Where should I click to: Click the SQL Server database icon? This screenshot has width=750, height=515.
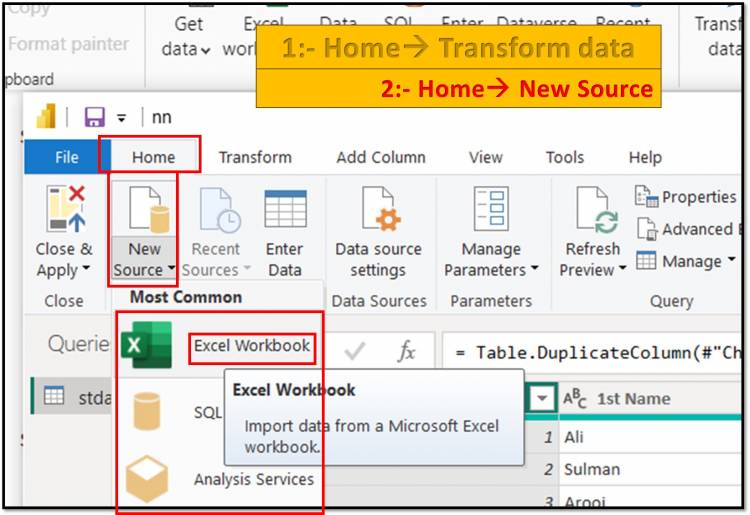(146, 411)
